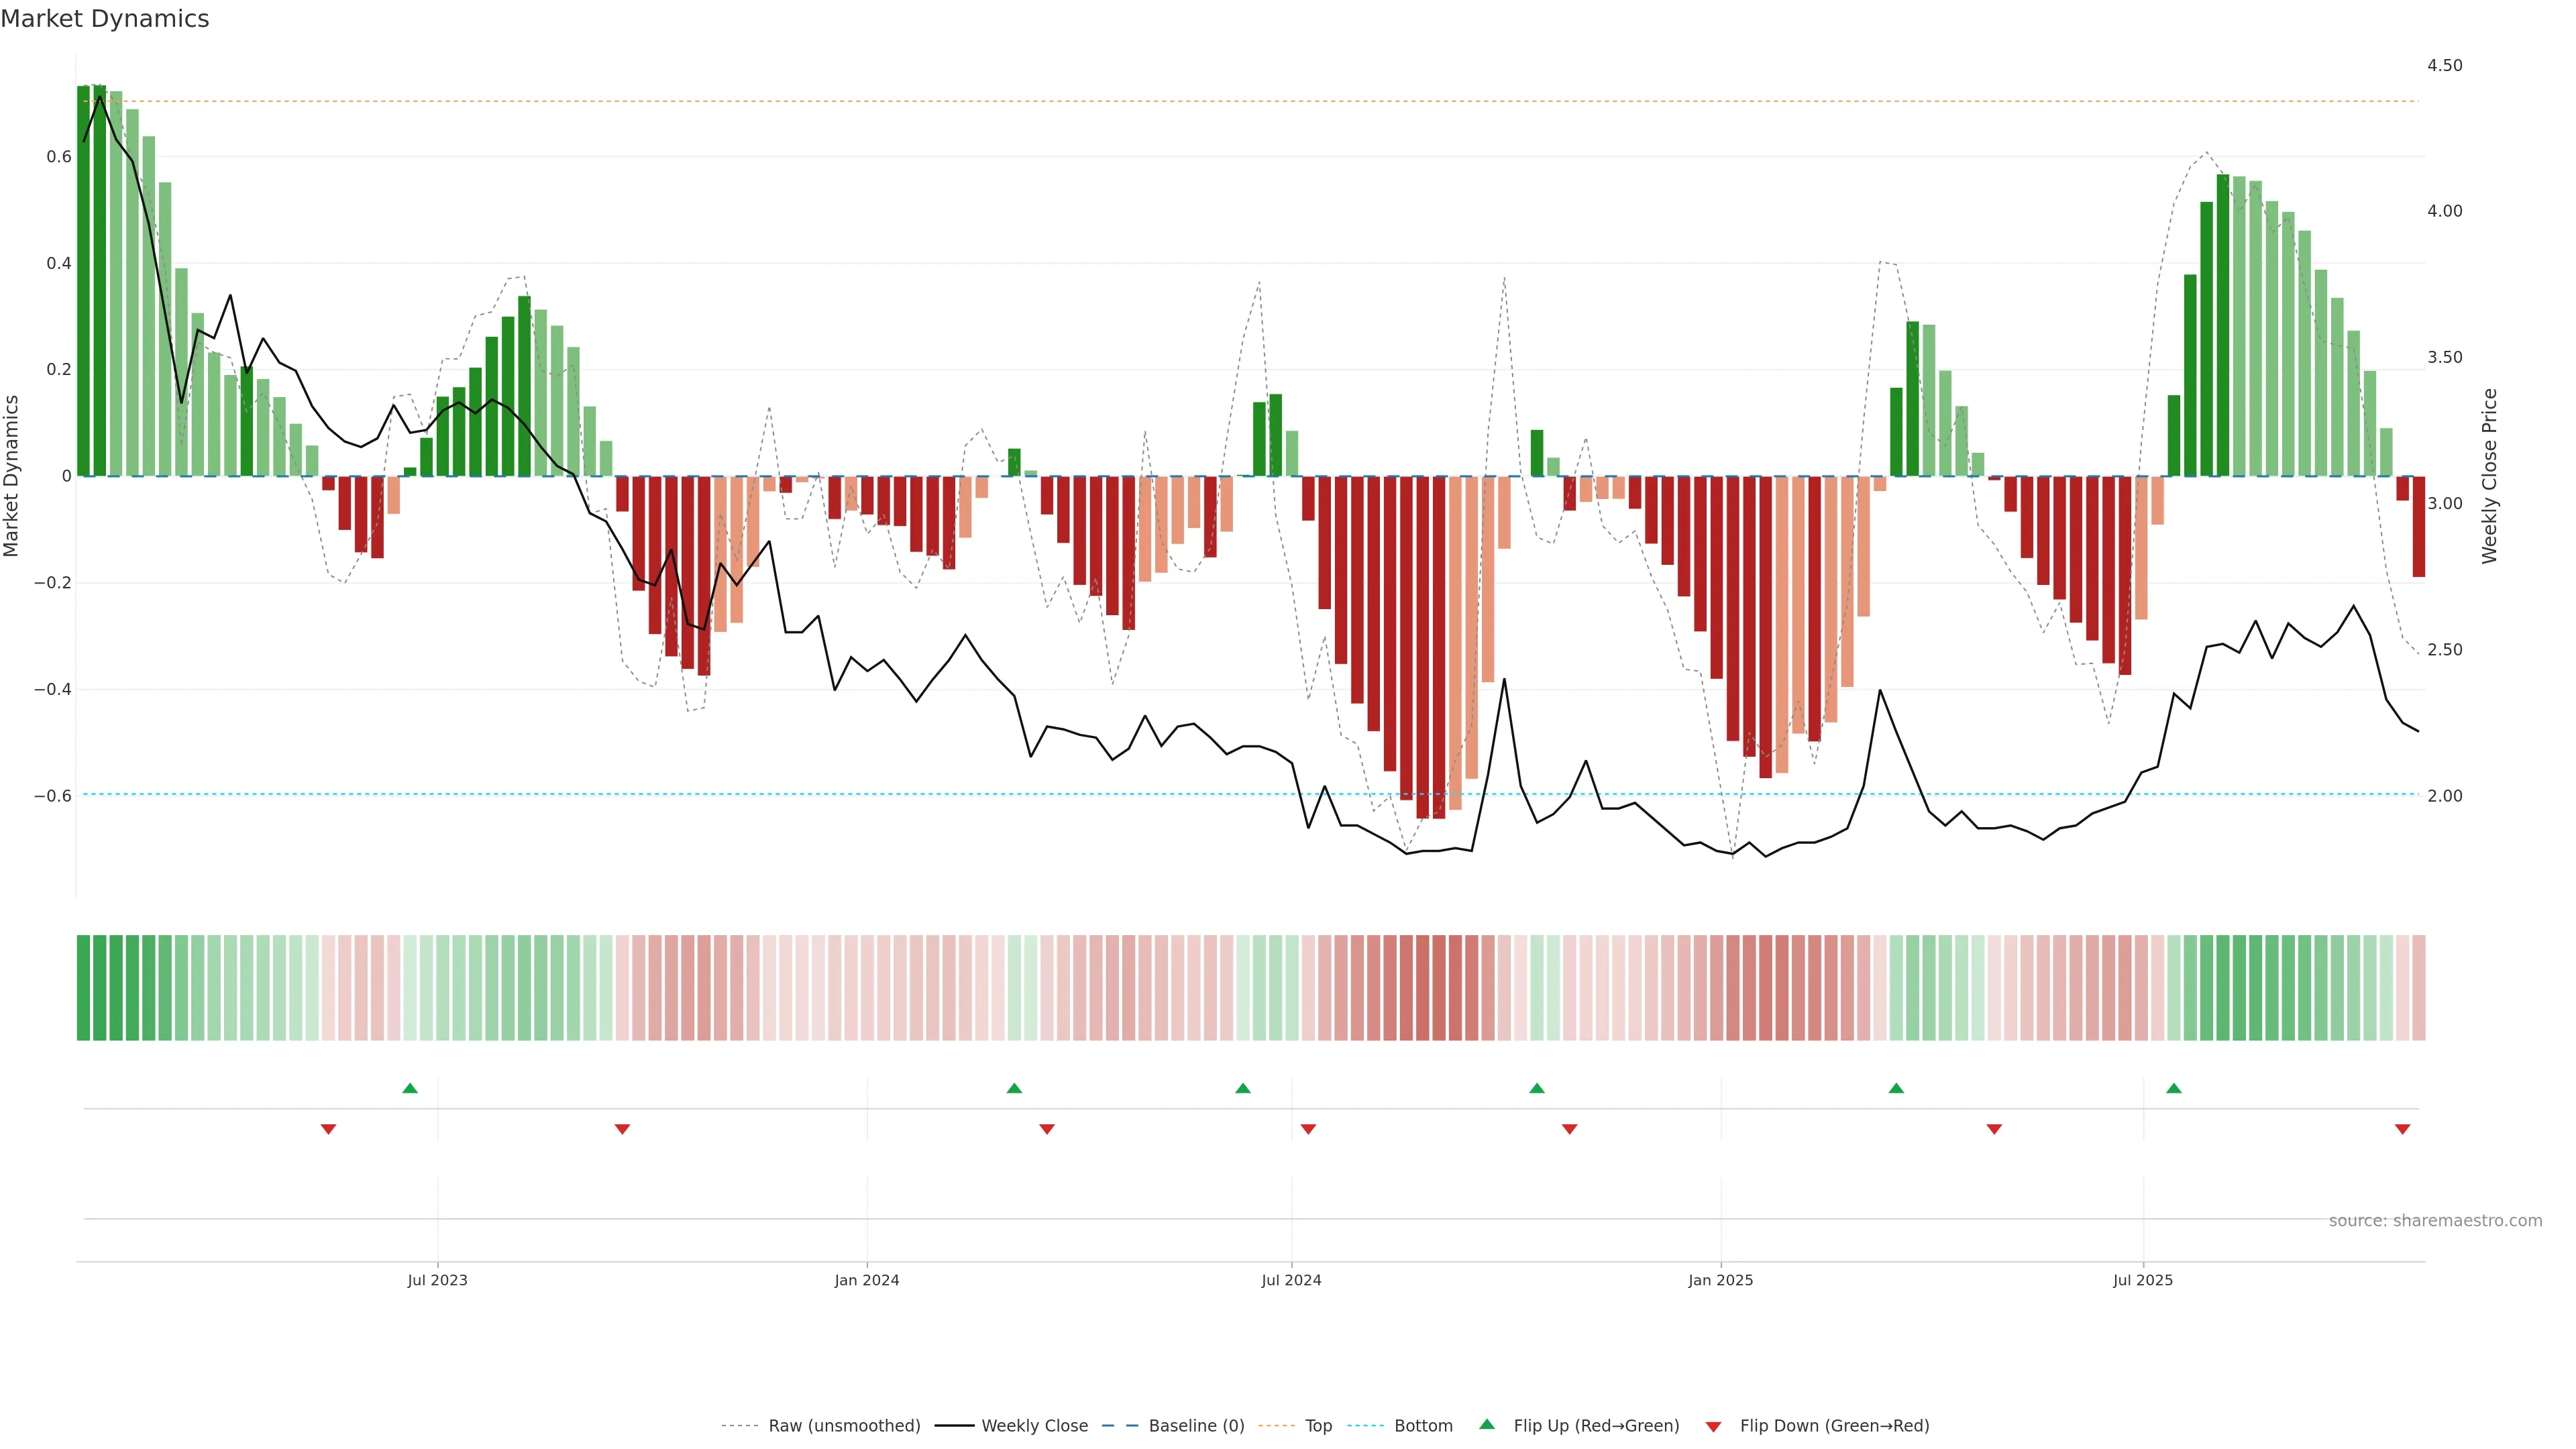Screen dimensions: 2576x1449
Task: Click the first red Flip Down marker on left
Action: (328, 1129)
